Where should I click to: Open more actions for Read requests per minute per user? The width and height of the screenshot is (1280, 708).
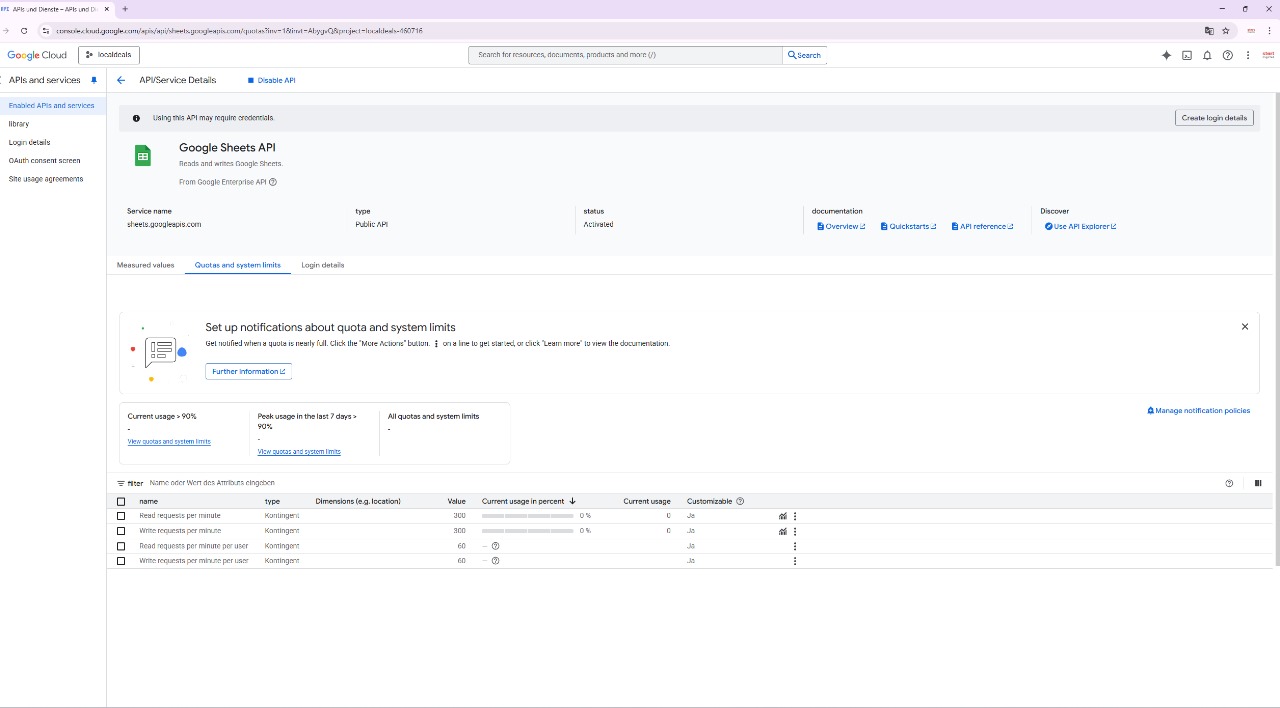(795, 546)
